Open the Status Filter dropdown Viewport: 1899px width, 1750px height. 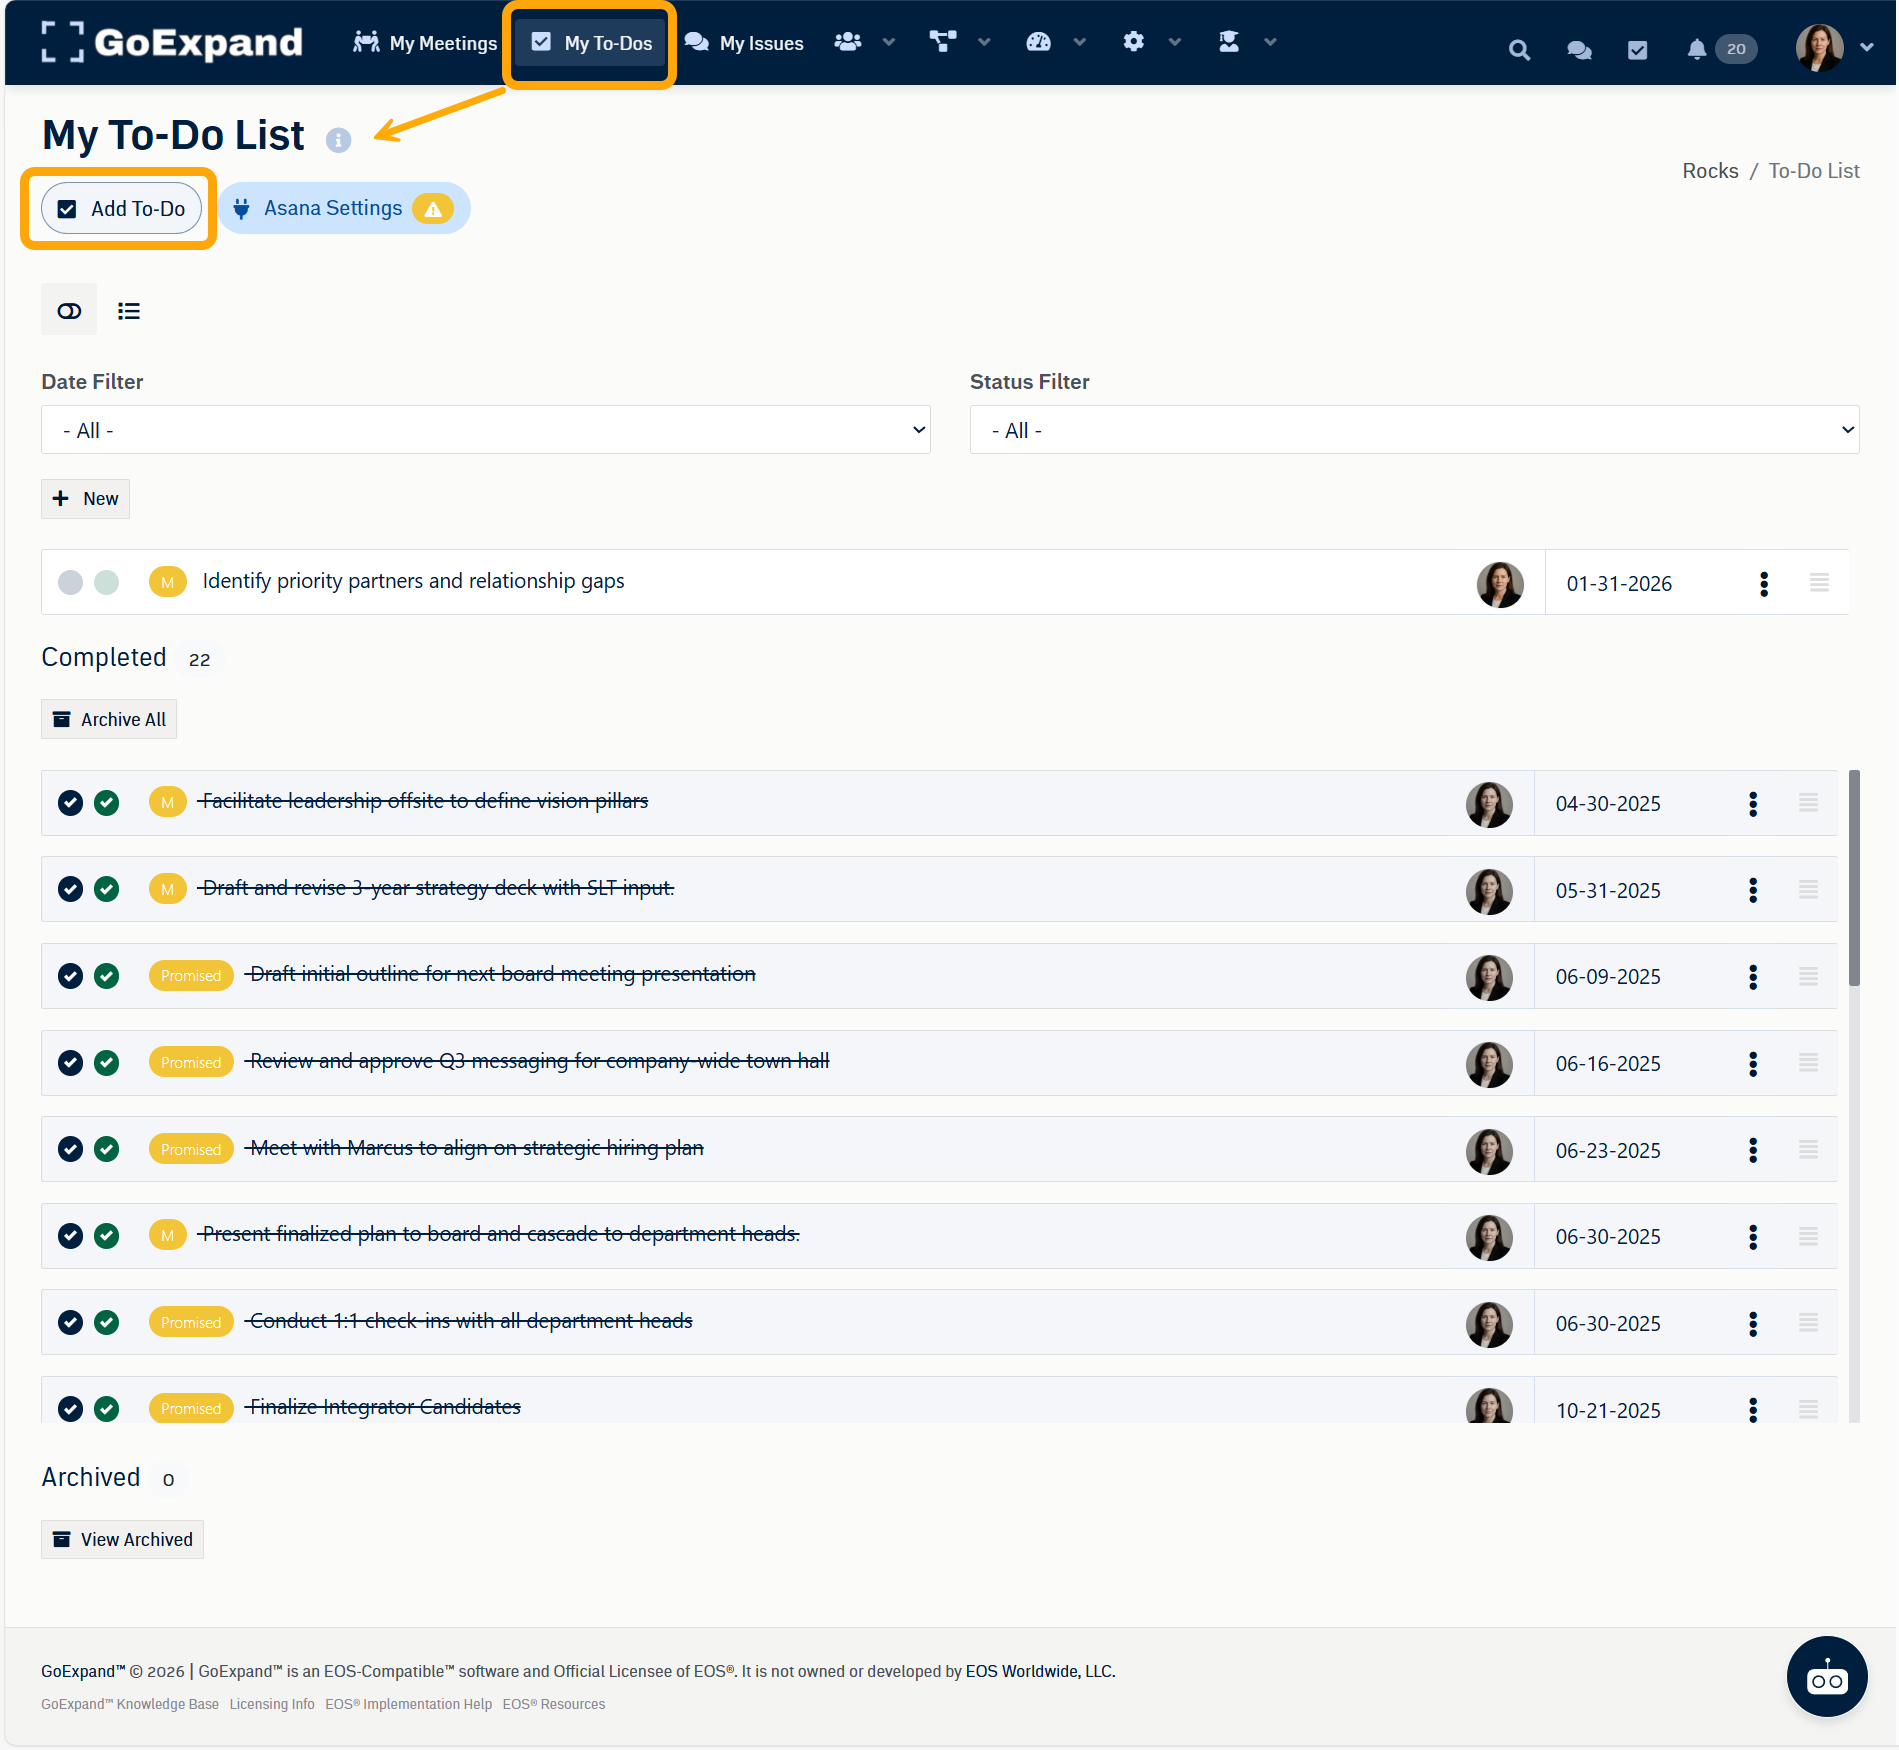tap(1414, 430)
